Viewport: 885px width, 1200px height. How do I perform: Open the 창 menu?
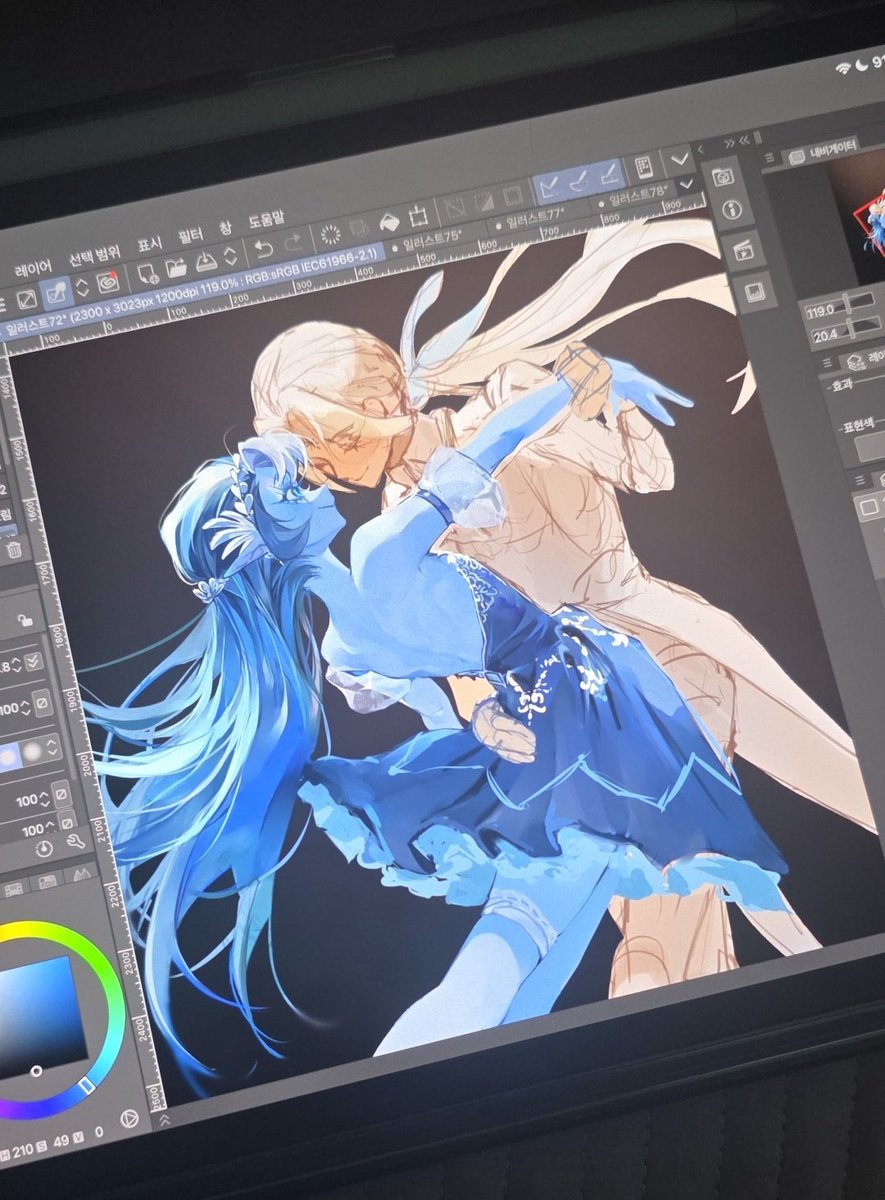click(225, 228)
